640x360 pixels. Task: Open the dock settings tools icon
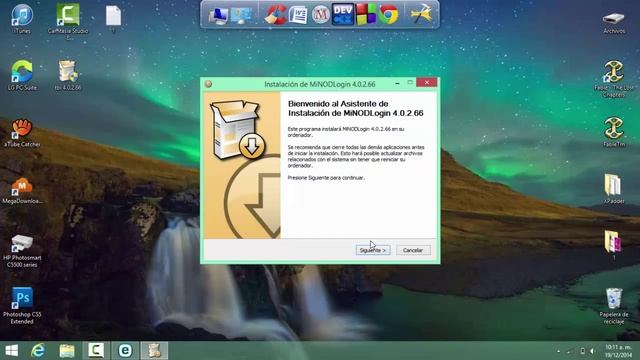(421, 15)
